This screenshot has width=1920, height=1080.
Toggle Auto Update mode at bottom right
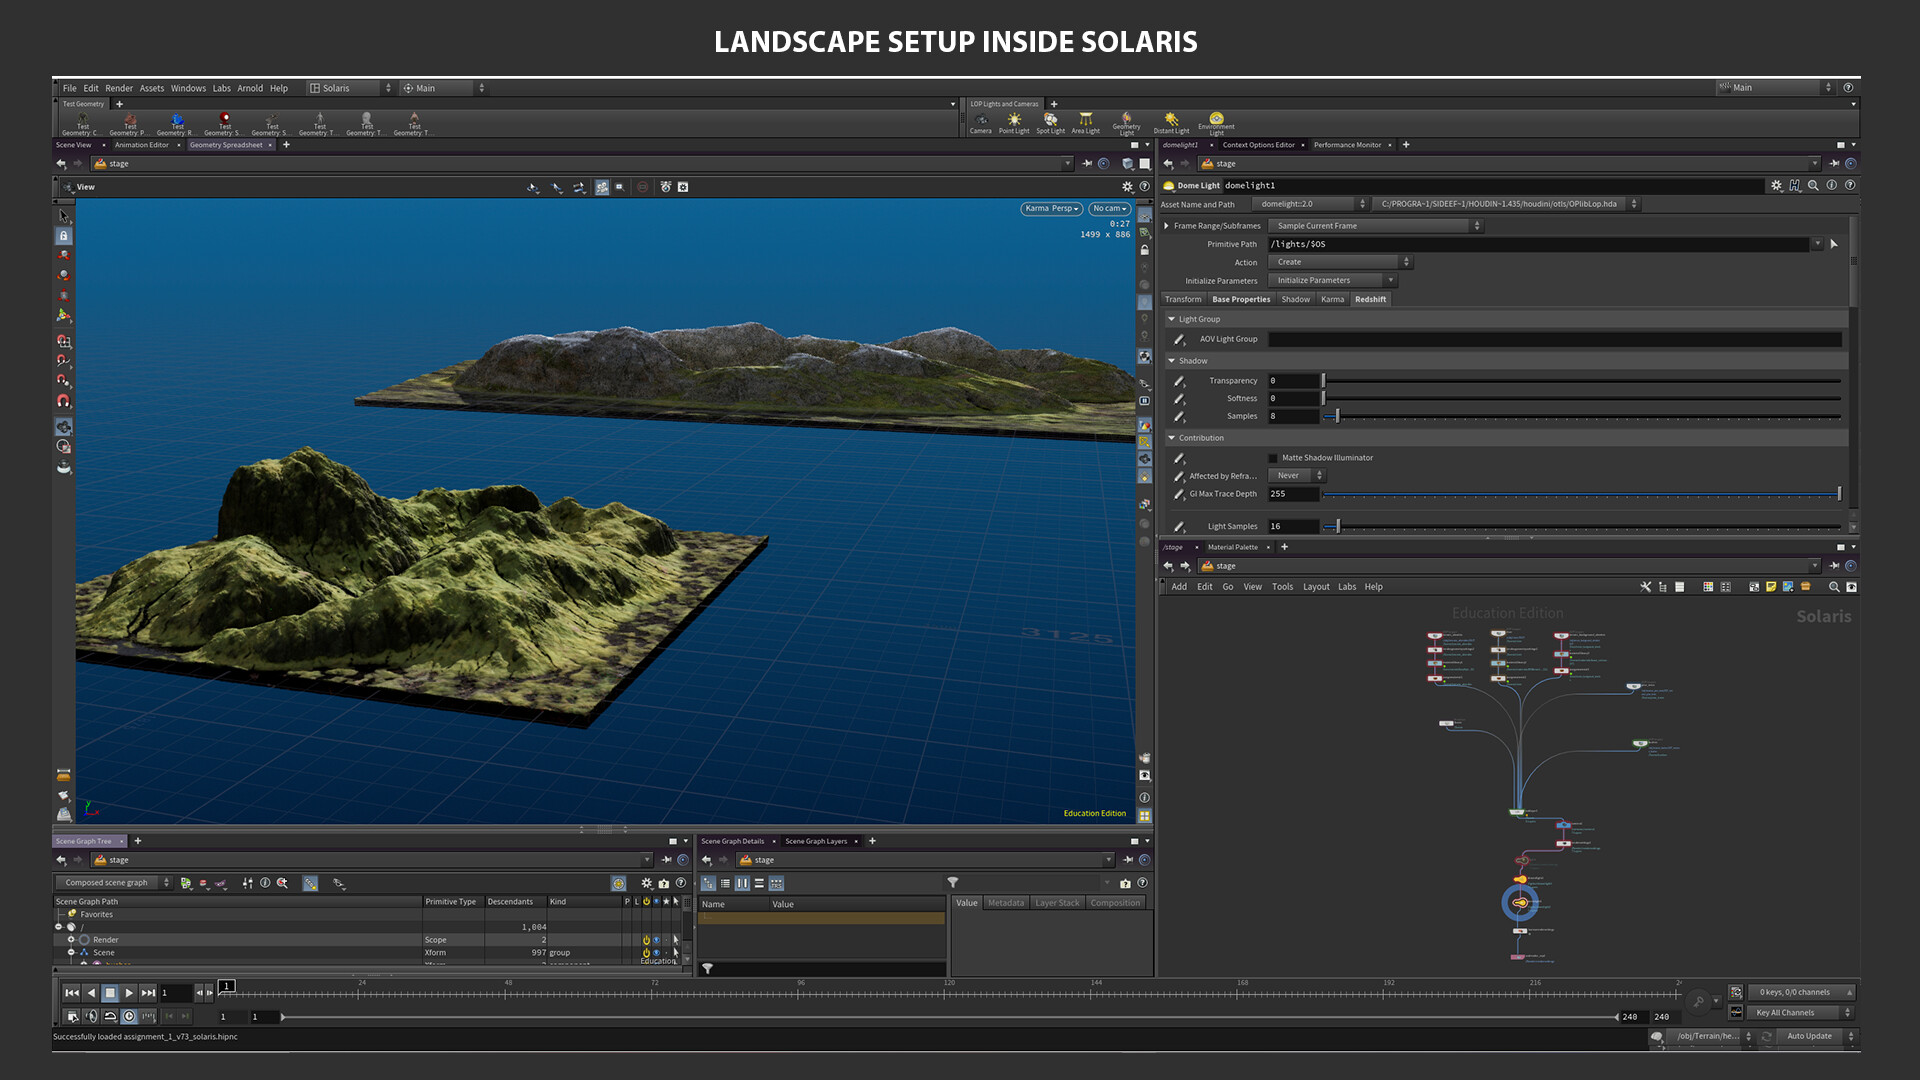1810,1036
